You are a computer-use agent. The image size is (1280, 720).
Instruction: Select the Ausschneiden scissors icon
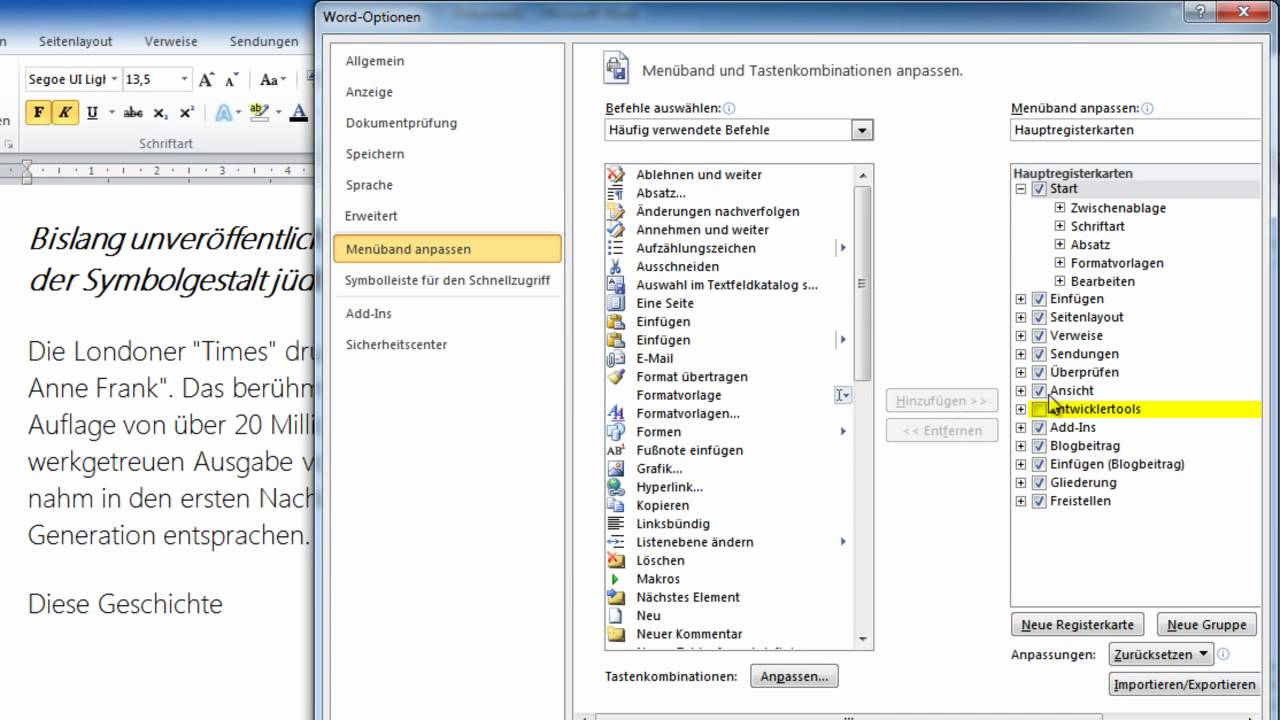click(616, 266)
